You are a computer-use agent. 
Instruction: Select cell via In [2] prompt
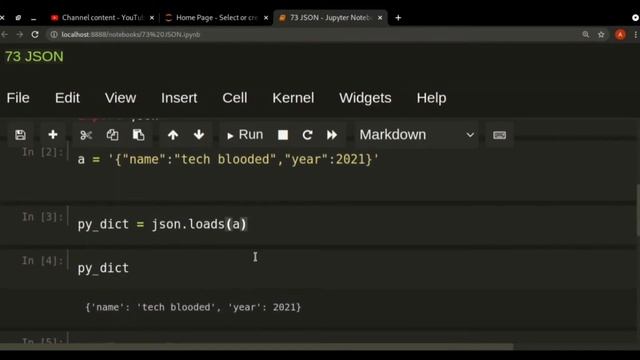tap(42, 152)
